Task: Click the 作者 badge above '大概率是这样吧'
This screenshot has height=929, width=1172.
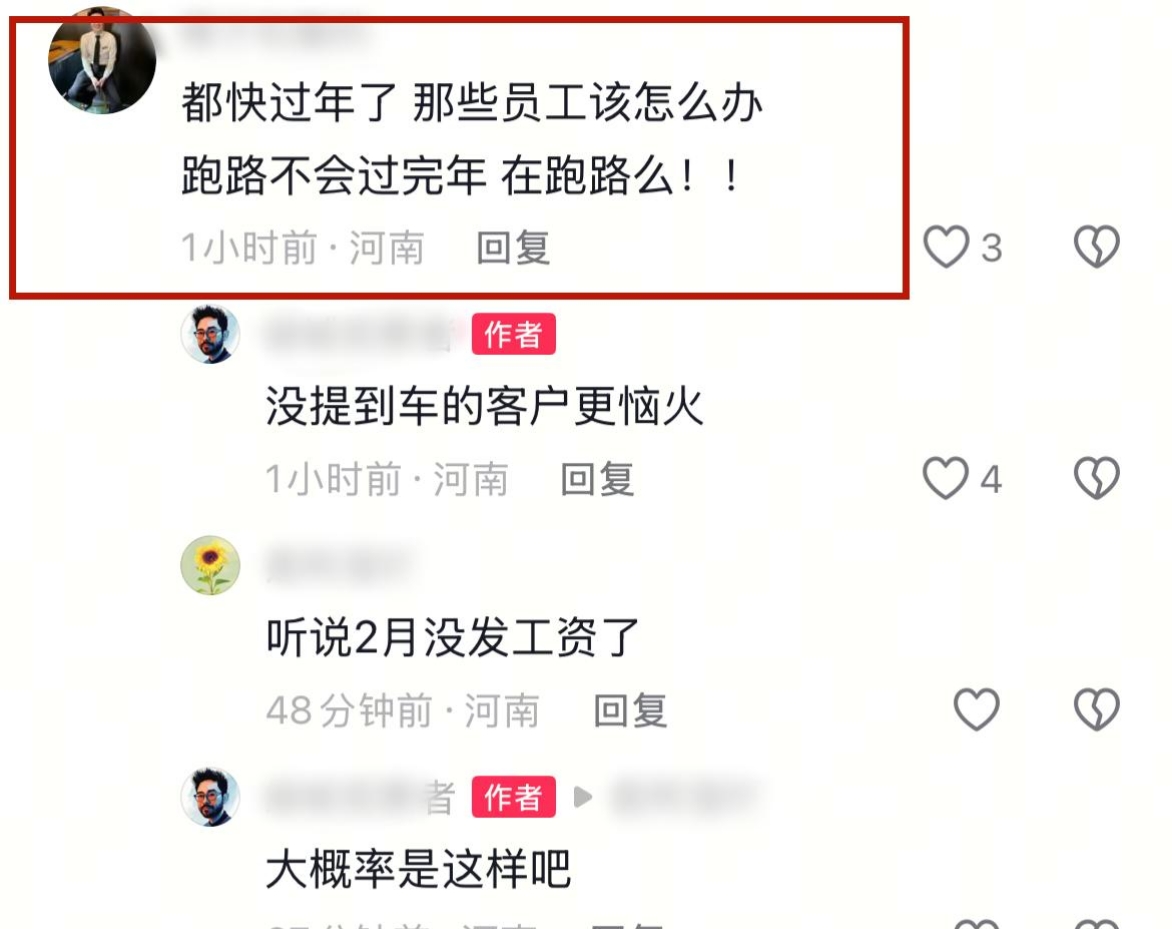Action: pos(513,797)
